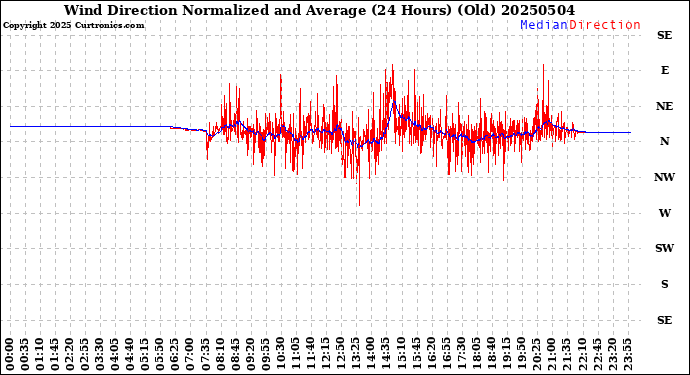Click the NW direction axis label
690x375 pixels.
click(664, 177)
